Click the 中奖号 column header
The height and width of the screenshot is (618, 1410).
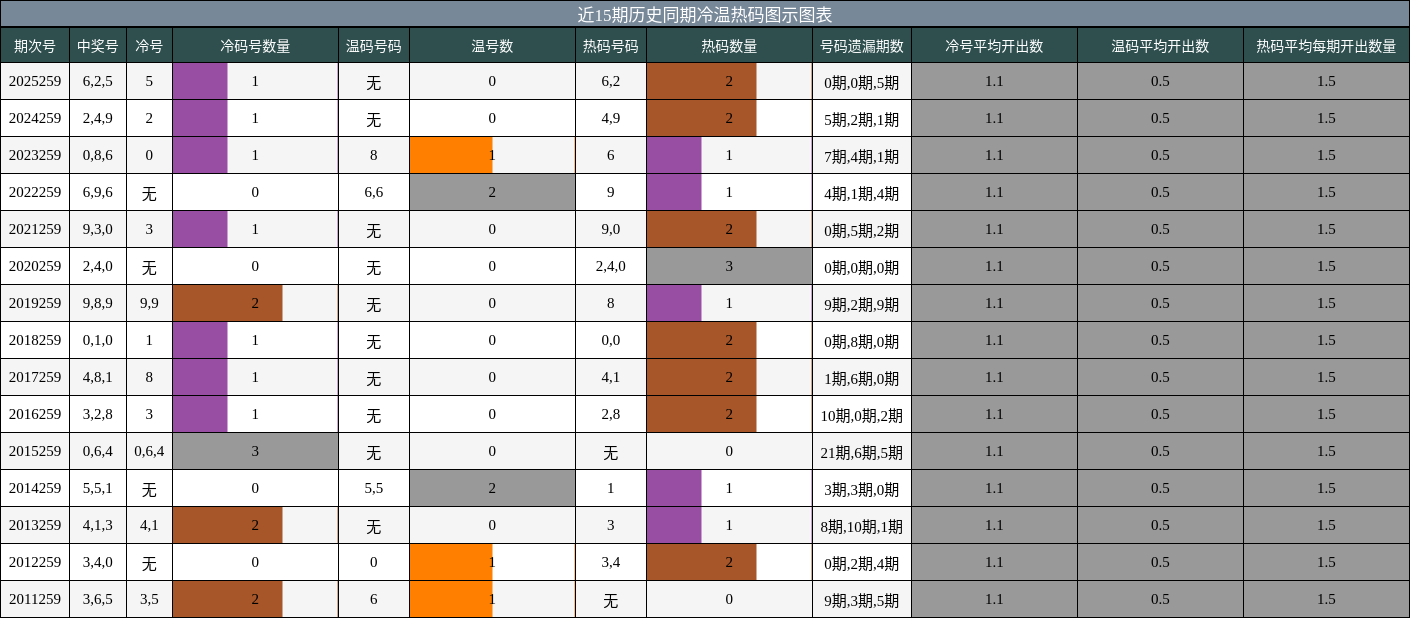[x=98, y=45]
